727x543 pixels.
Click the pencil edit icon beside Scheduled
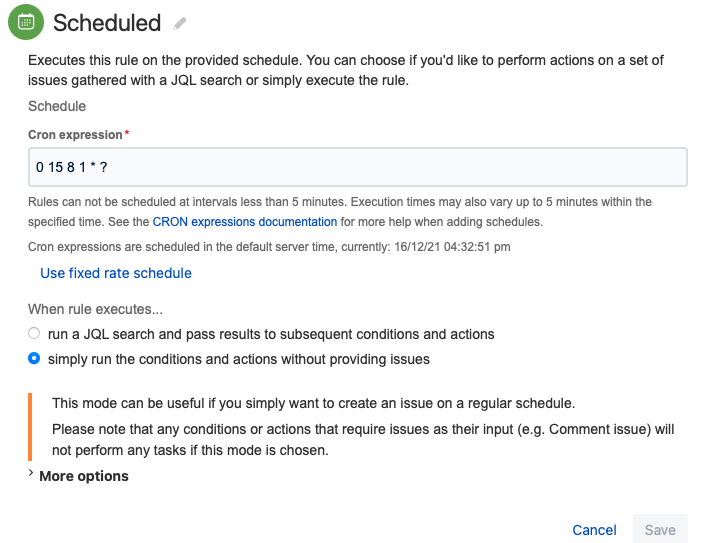tap(180, 23)
